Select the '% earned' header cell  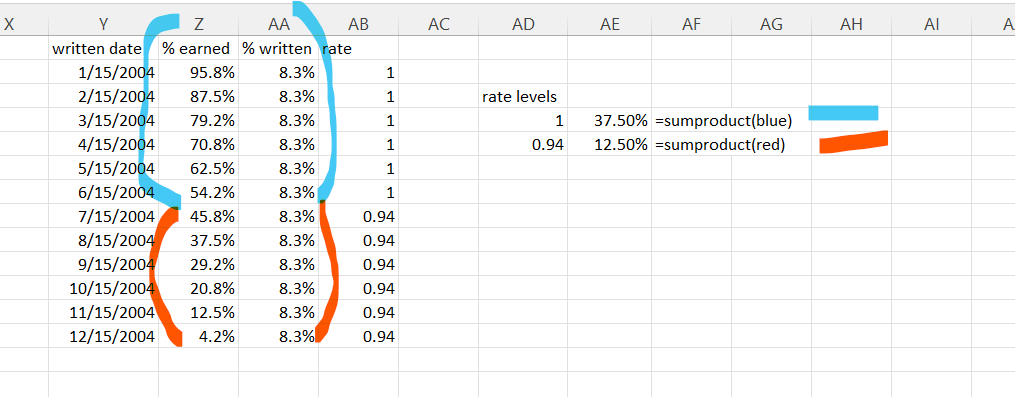[x=199, y=48]
